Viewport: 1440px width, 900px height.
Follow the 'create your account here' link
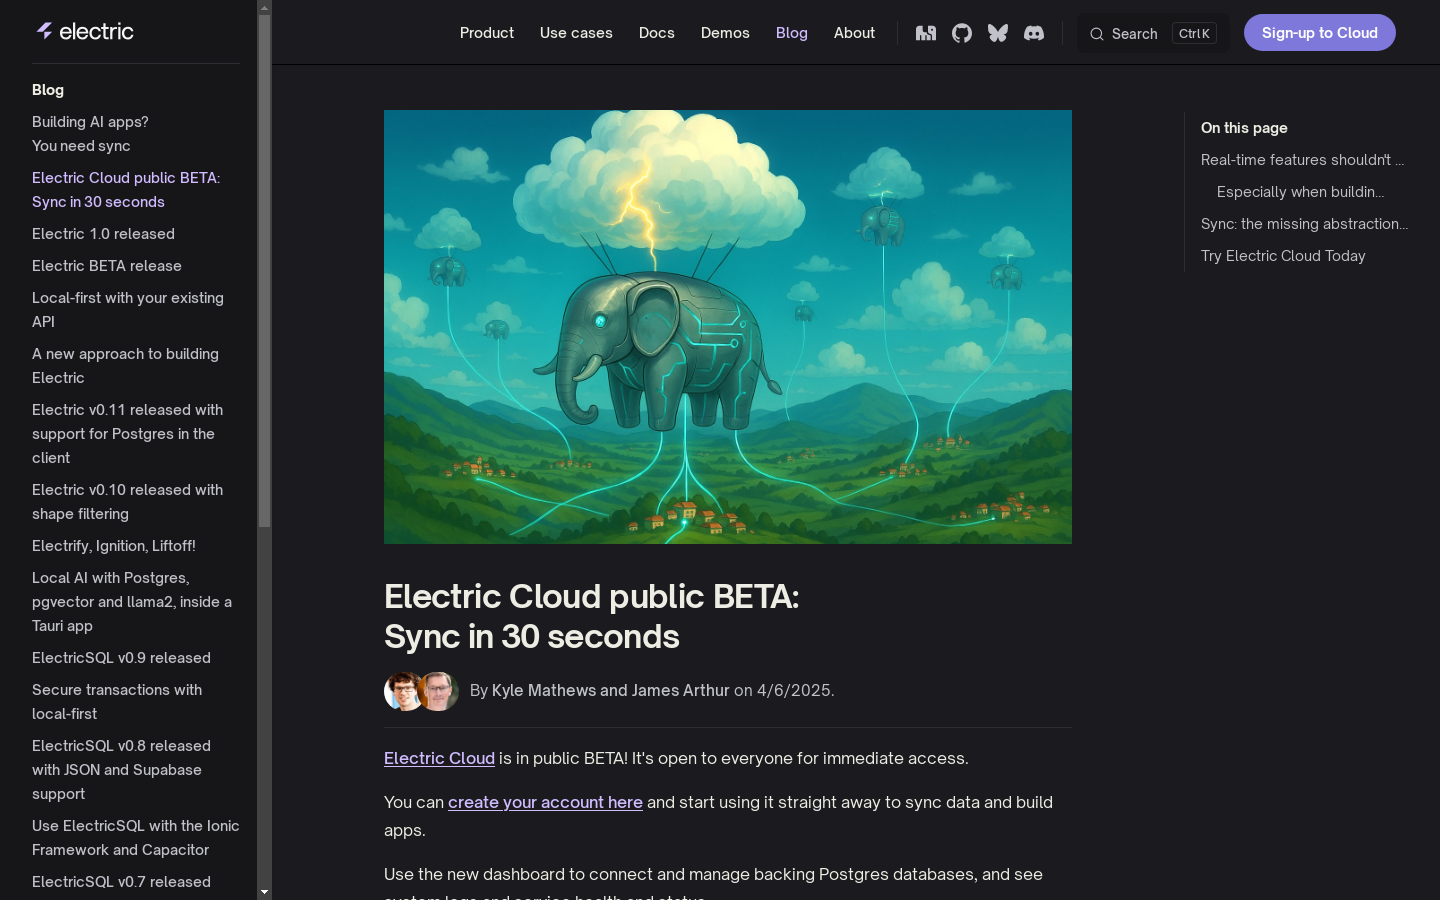[545, 802]
